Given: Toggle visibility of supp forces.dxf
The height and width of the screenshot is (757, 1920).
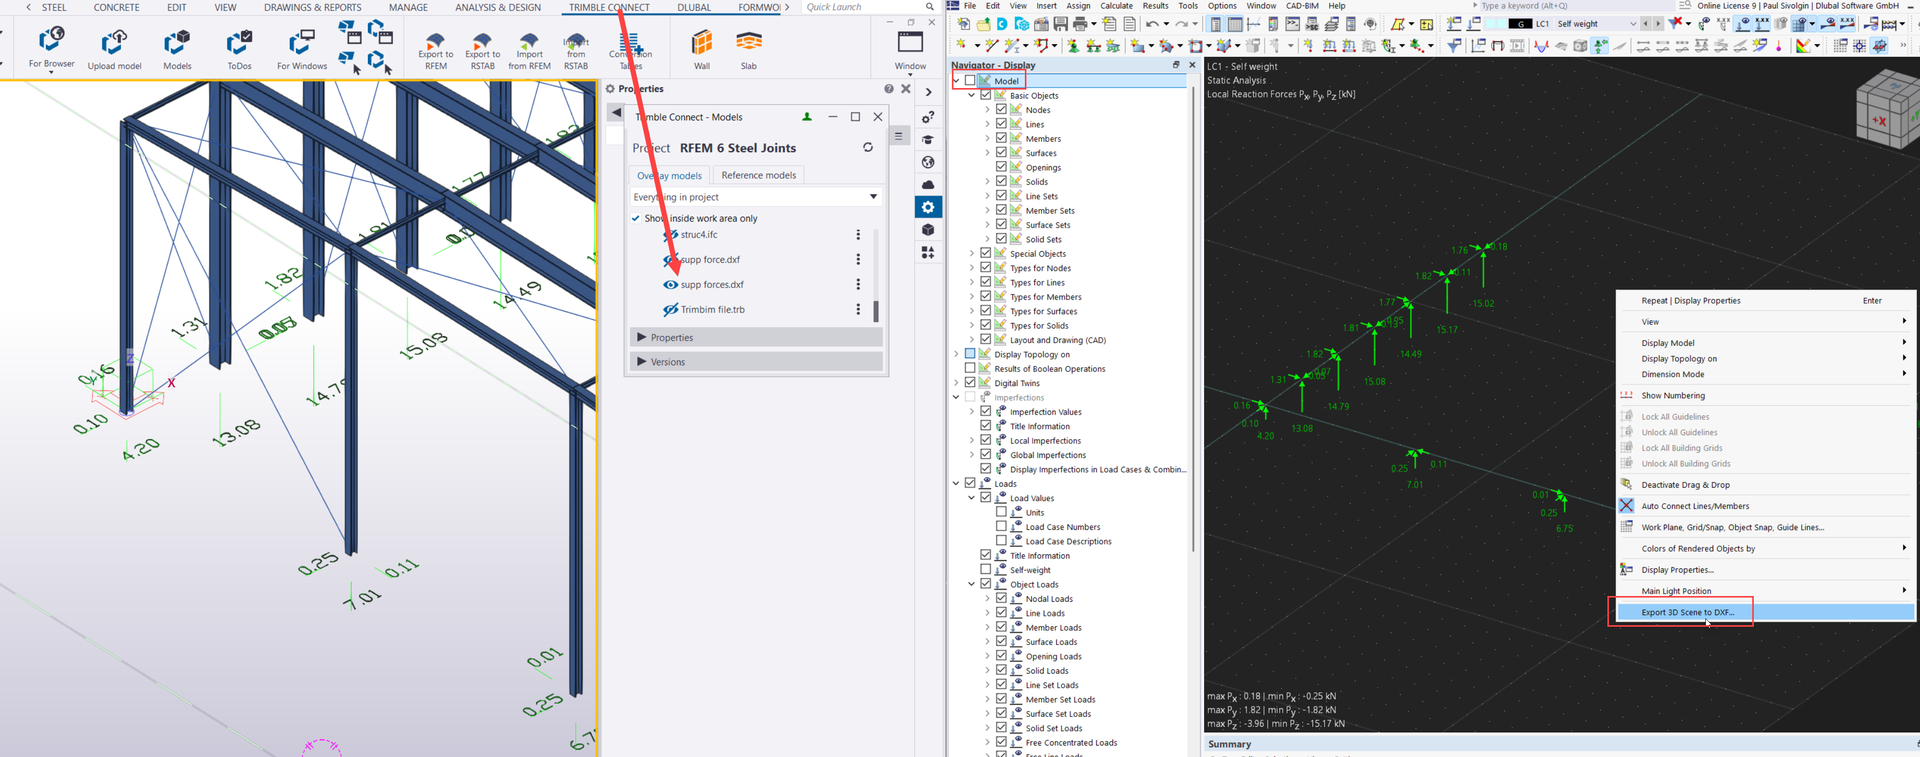Looking at the screenshot, I should (x=670, y=285).
